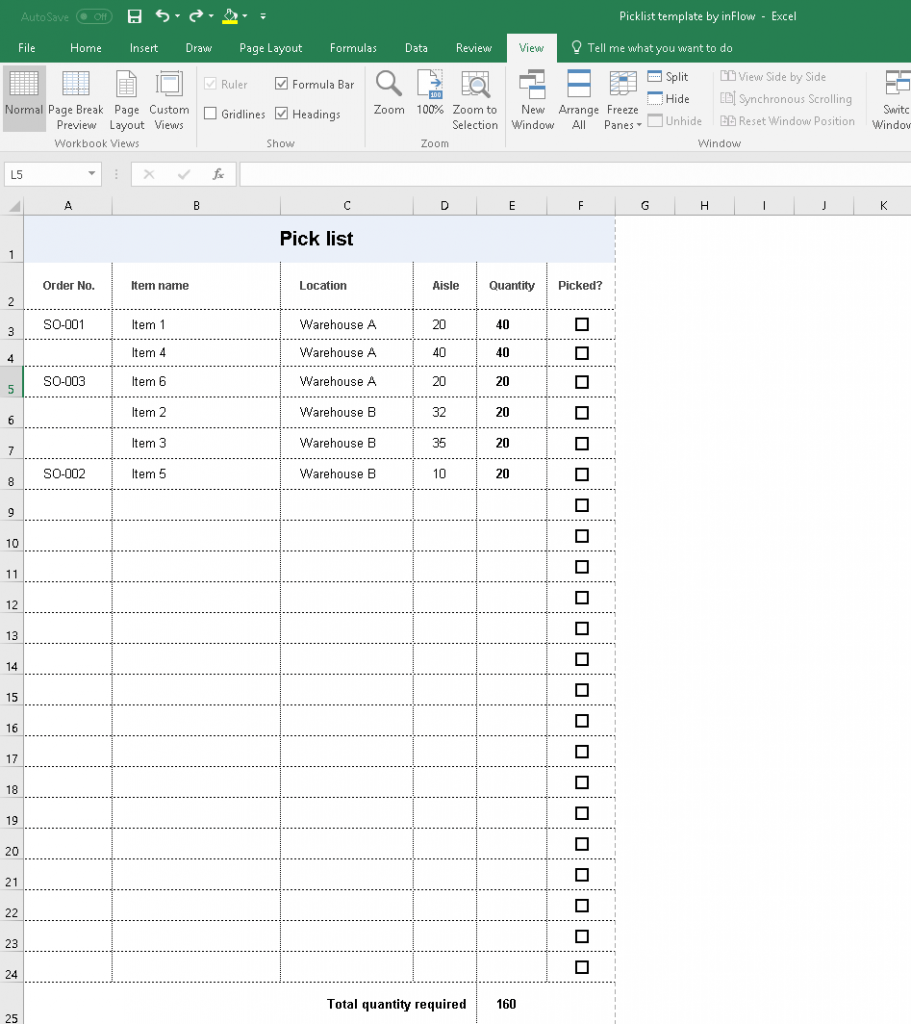Select Page Break Preview view
Screen dimensions: 911x1024
(x=76, y=98)
